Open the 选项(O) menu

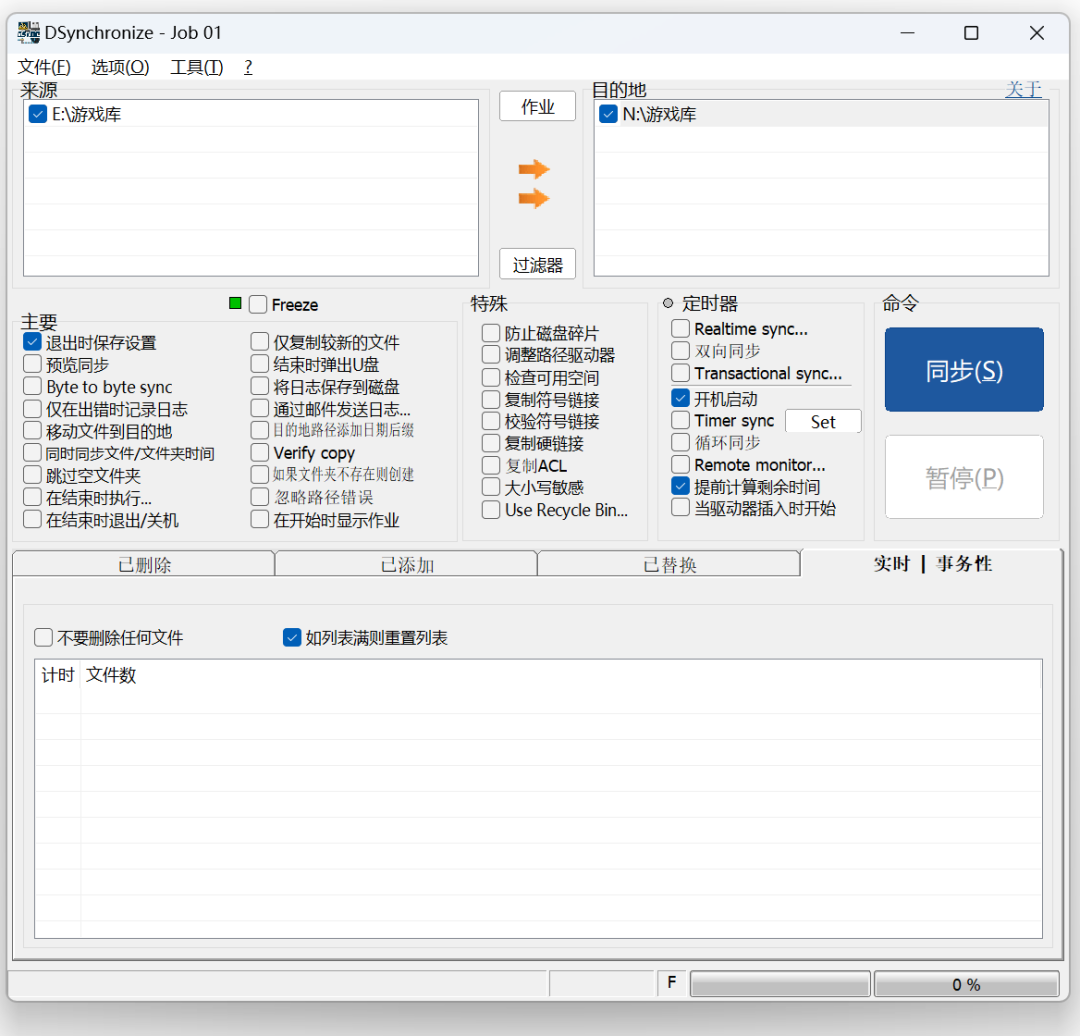(x=120, y=67)
